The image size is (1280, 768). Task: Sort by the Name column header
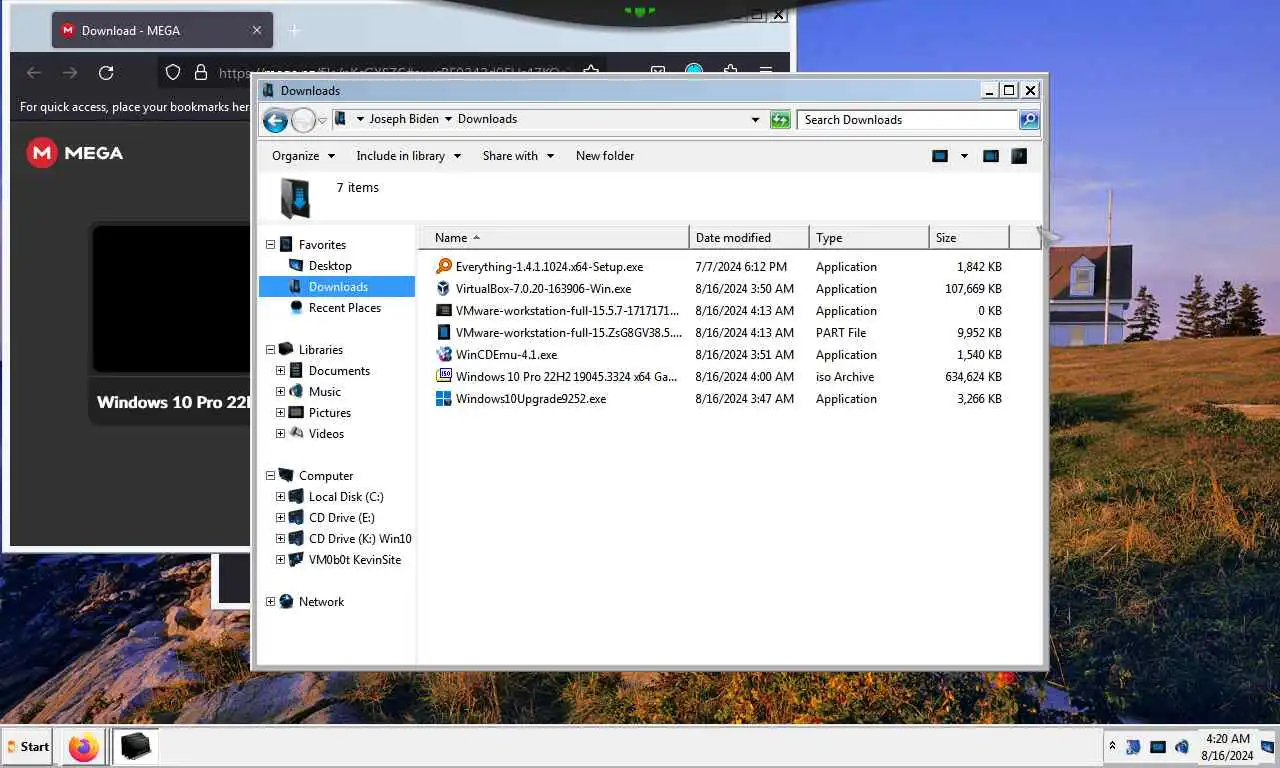click(553, 238)
